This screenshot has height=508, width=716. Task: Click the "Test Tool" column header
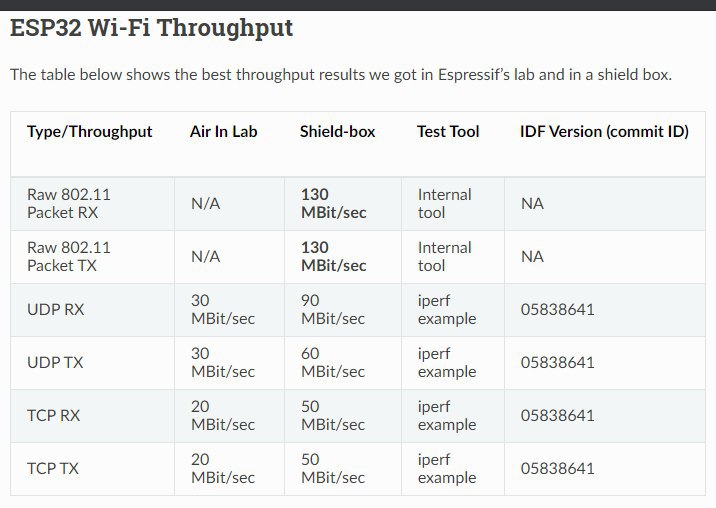tap(448, 131)
